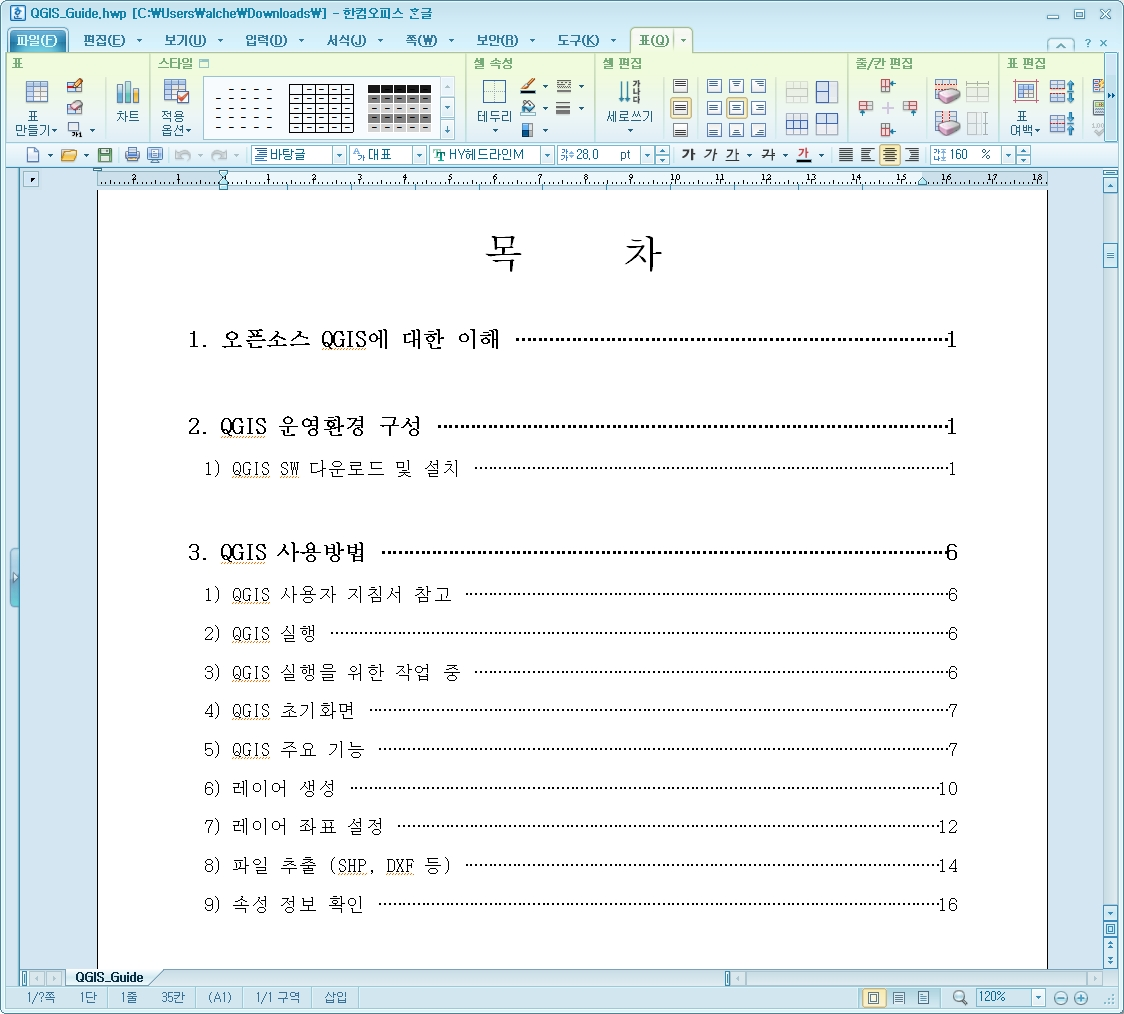
Task: Toggle underline (가) formatting
Action: [x=732, y=154]
